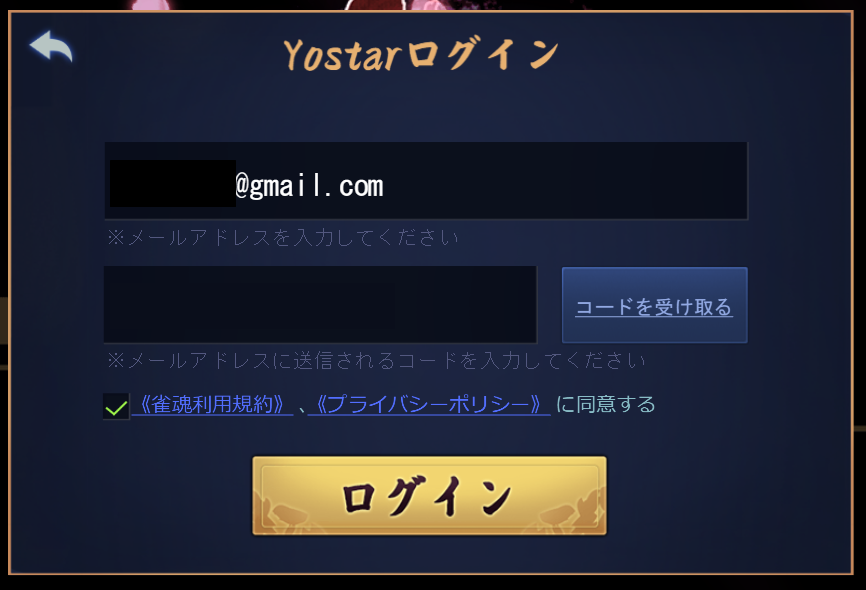Image resolution: width=866 pixels, height=590 pixels.
Task: Click the に同意する label text
Action: point(605,404)
